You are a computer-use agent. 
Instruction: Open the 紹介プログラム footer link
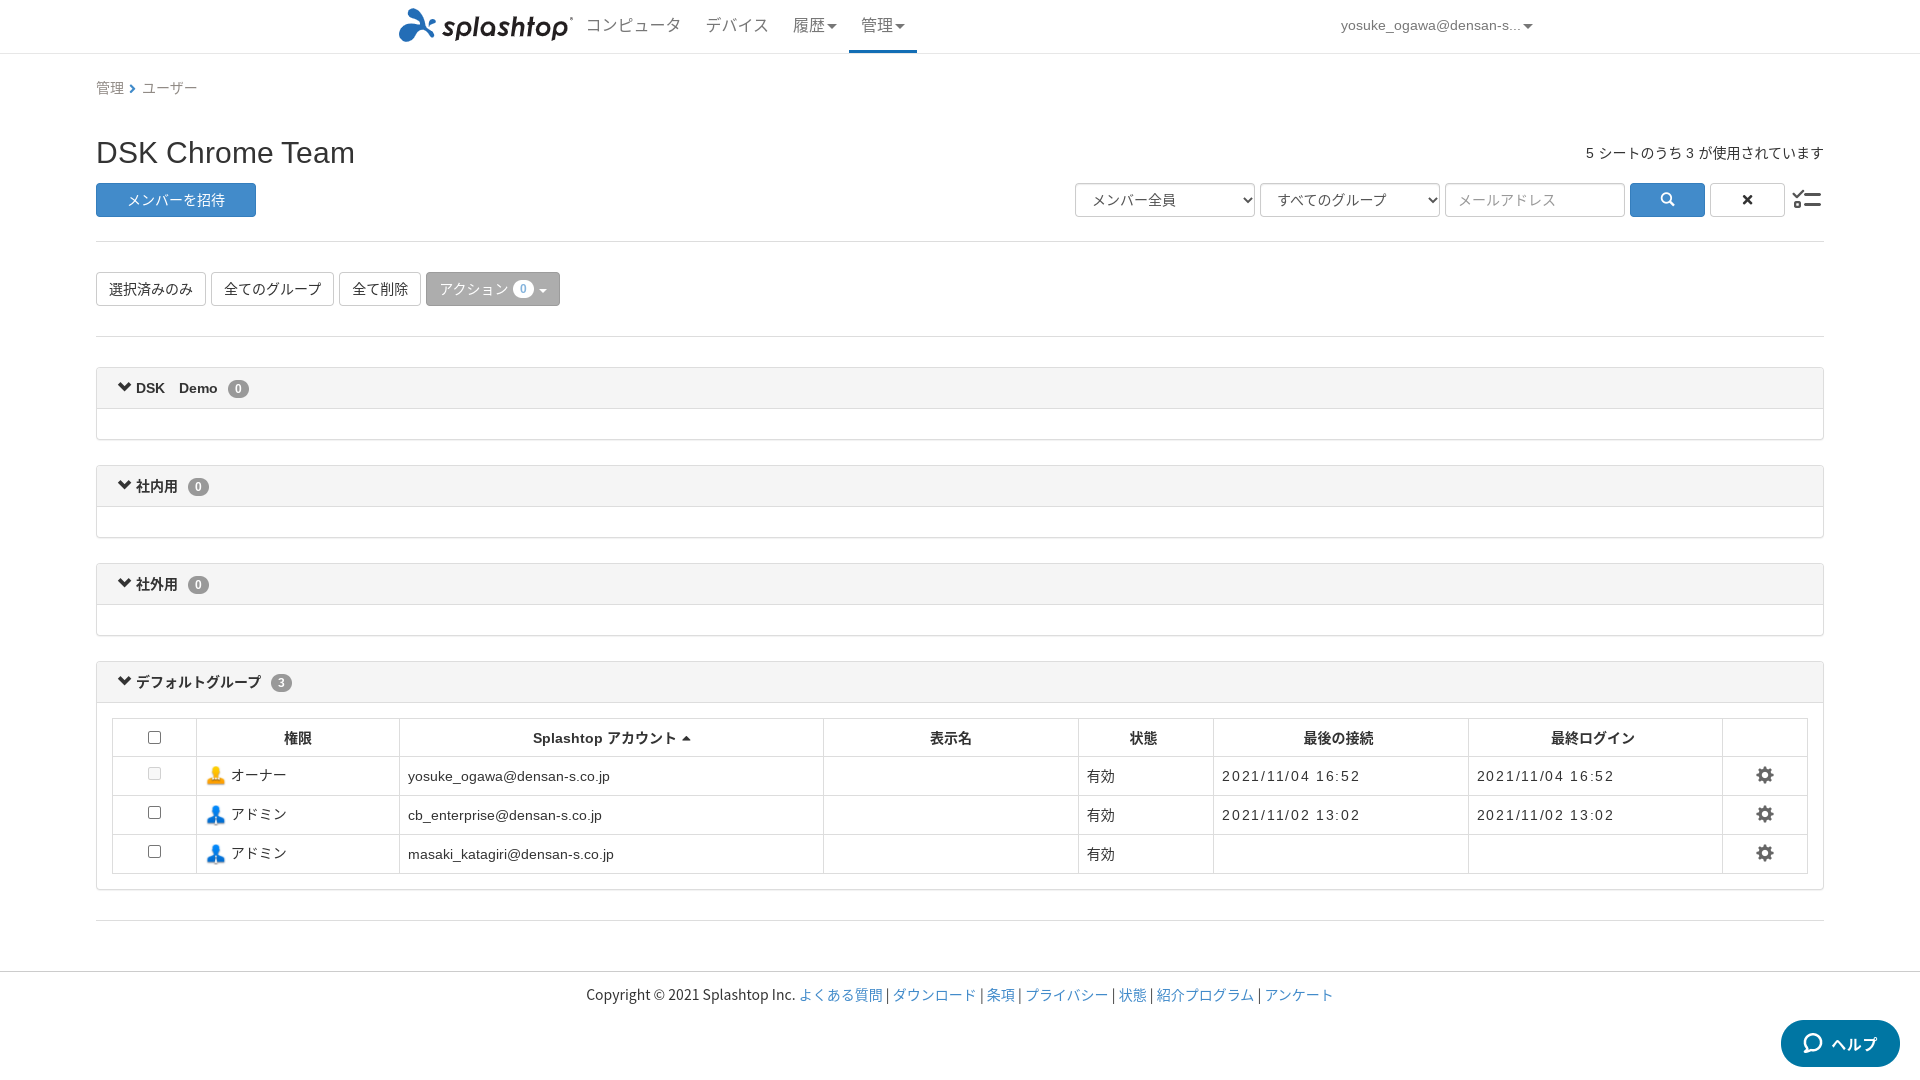pyautogui.click(x=1205, y=995)
